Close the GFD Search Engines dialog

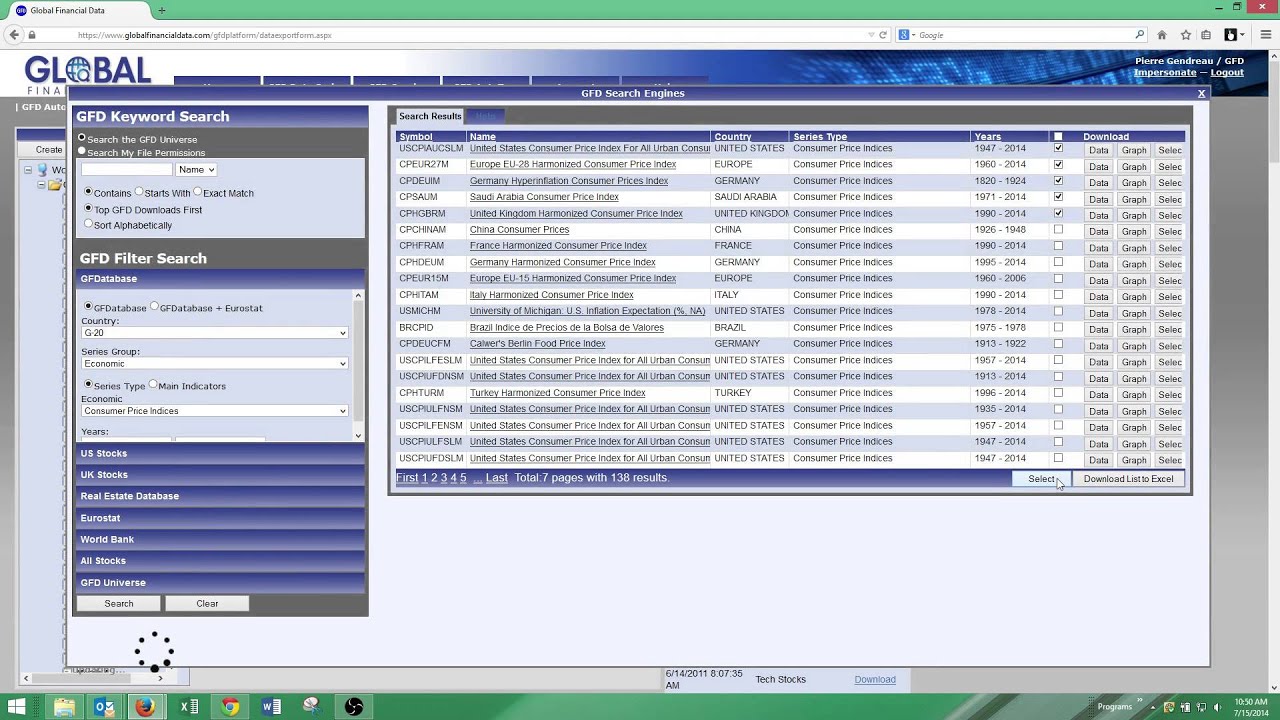point(1201,94)
